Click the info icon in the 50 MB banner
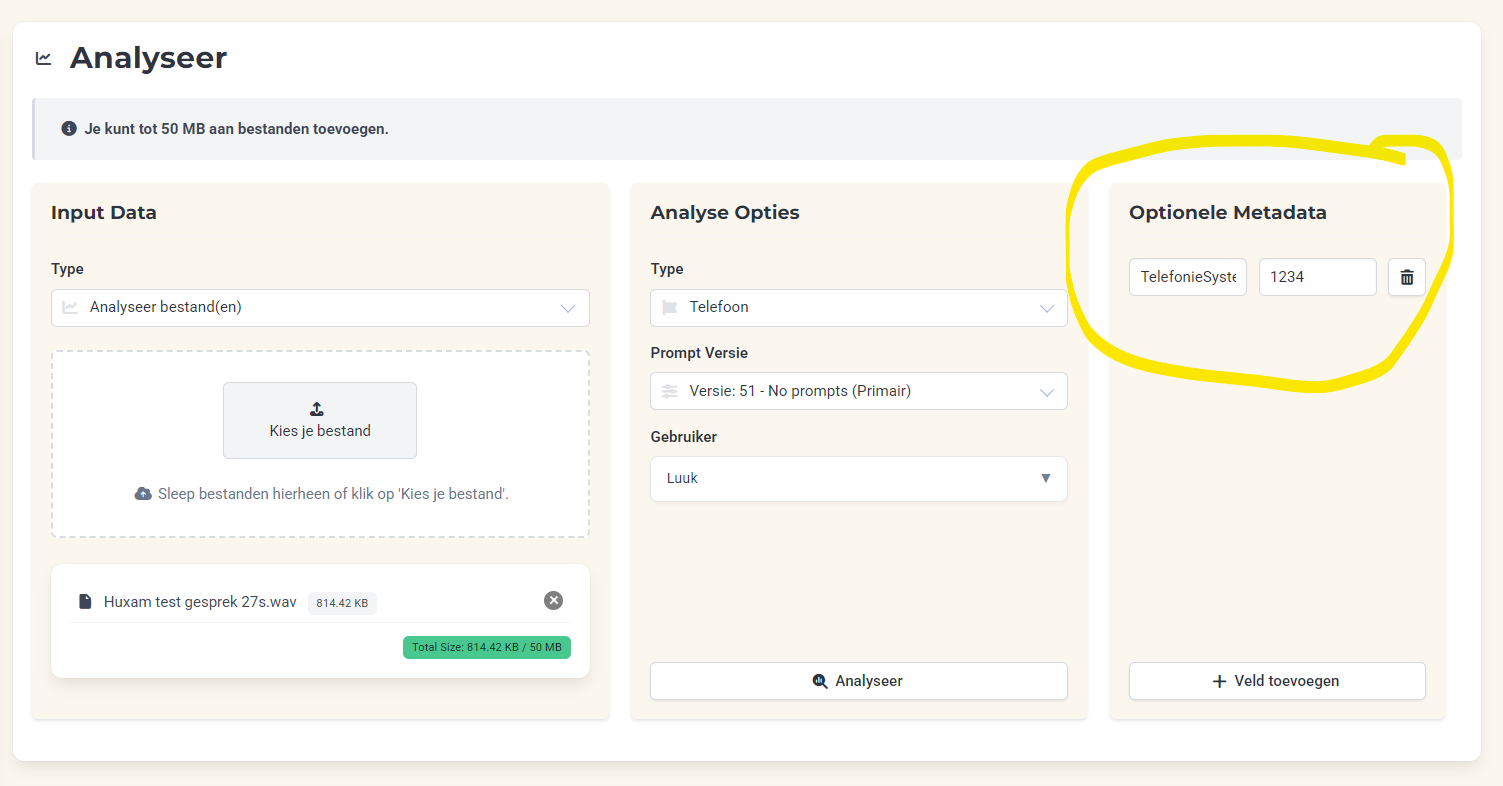Screen dimensions: 1503x786 [x=69, y=129]
